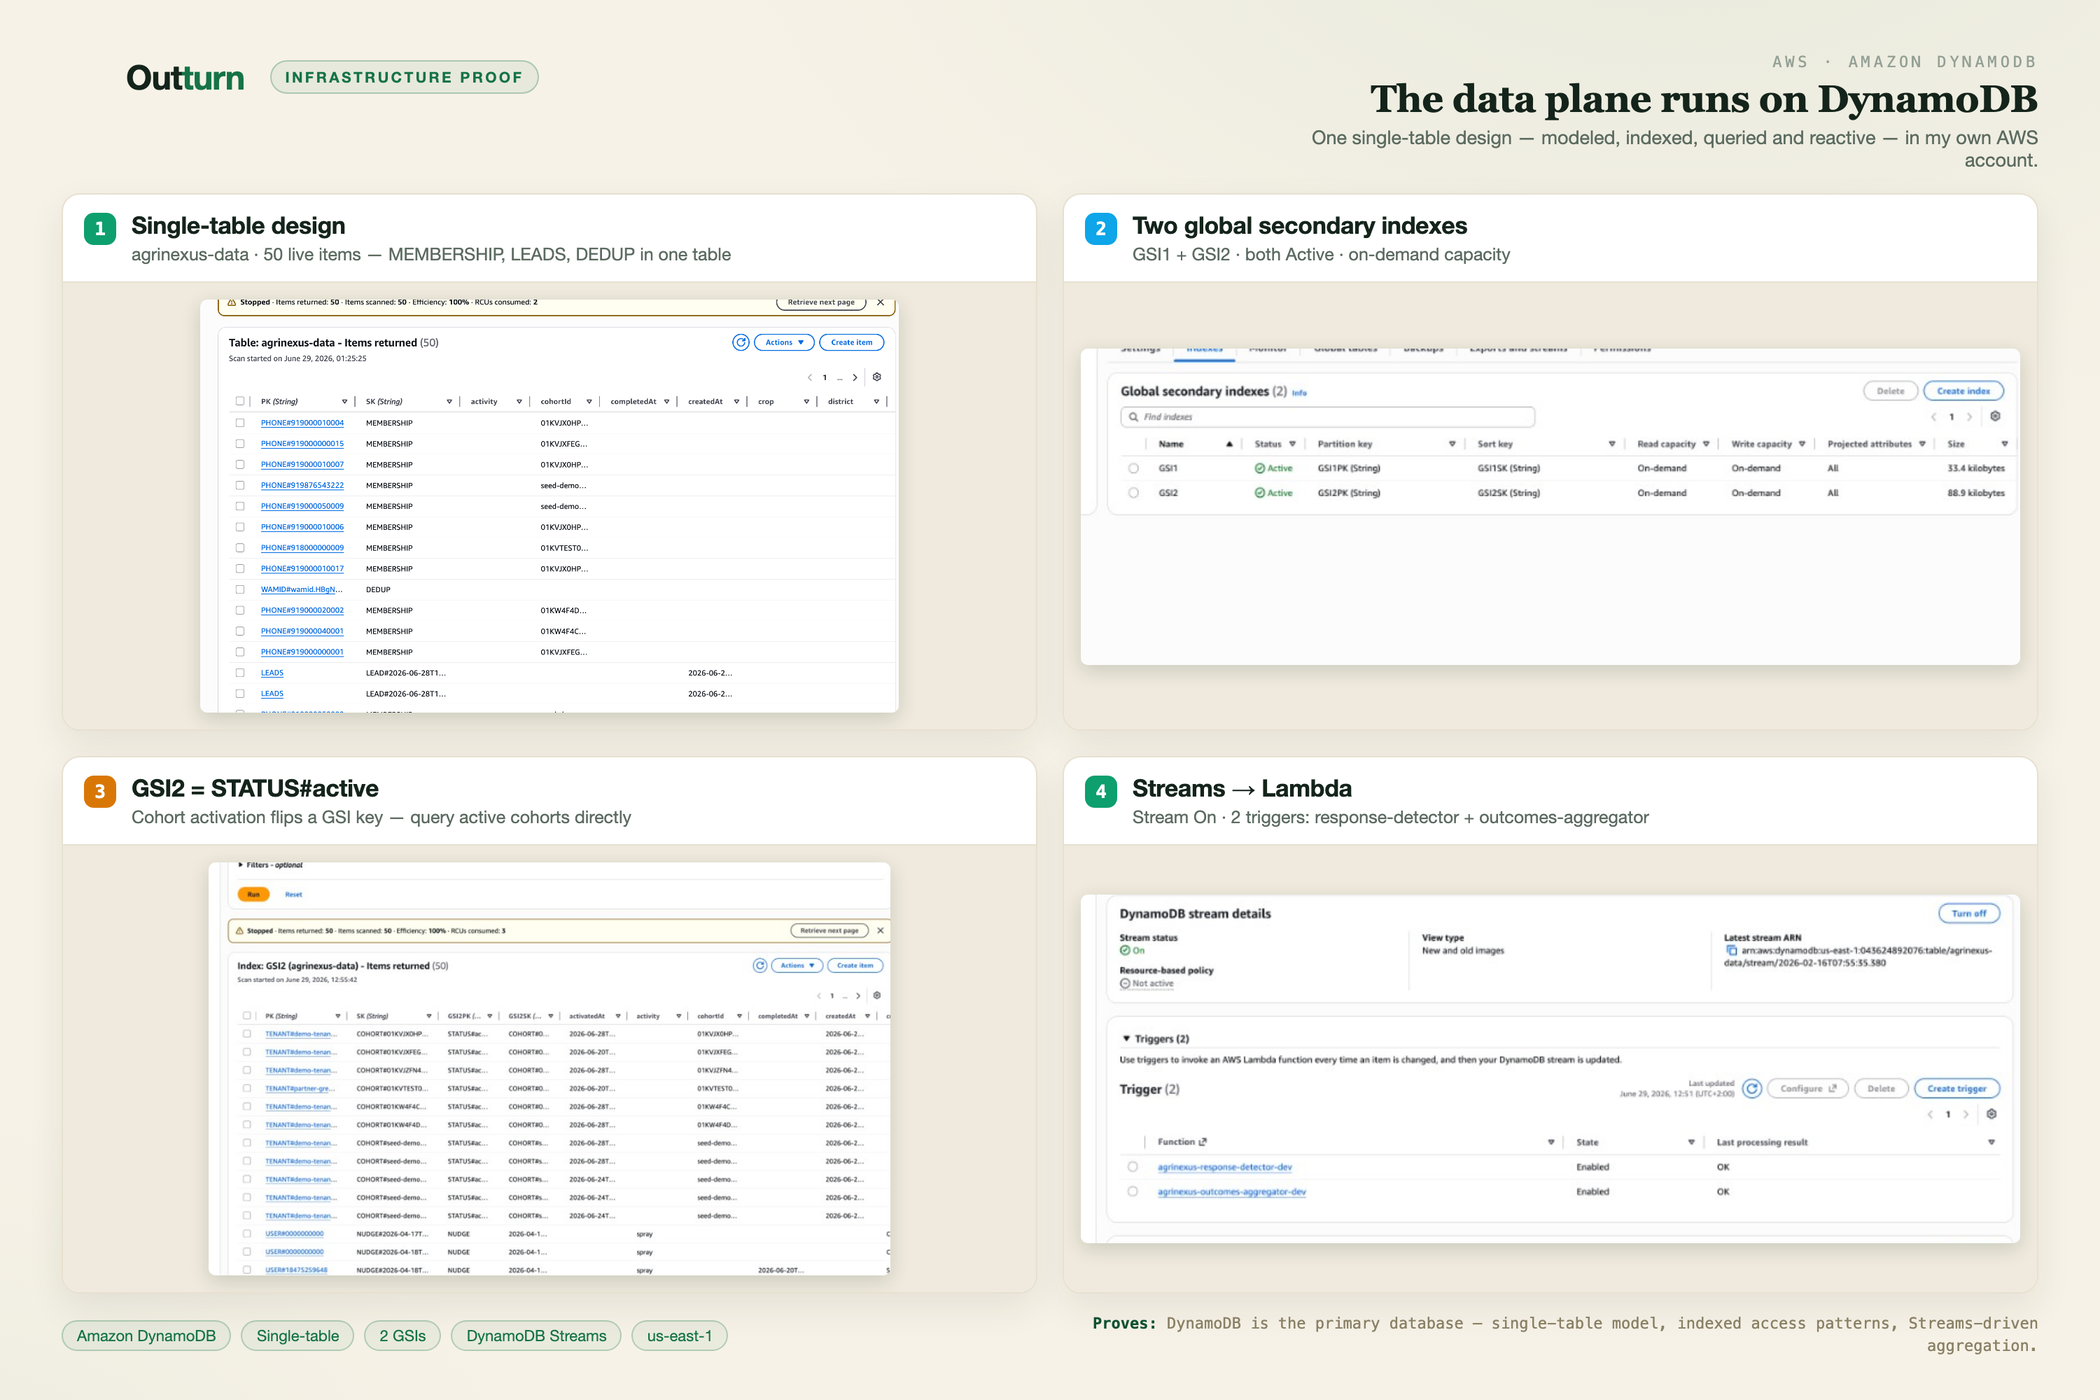The width and height of the screenshot is (2100, 1400).
Task: Expand the Filters - optional section
Action: tap(241, 865)
